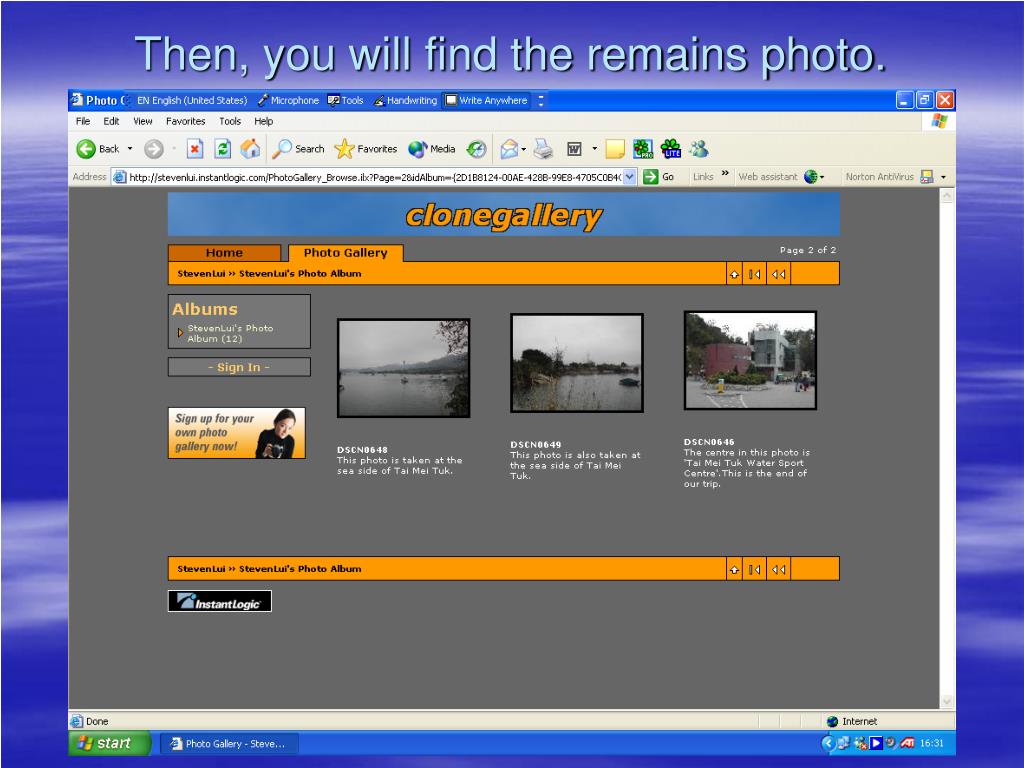Open the DSCN0646 Water Sport Centre thumbnail
The width and height of the screenshot is (1024, 768).
(x=750, y=360)
